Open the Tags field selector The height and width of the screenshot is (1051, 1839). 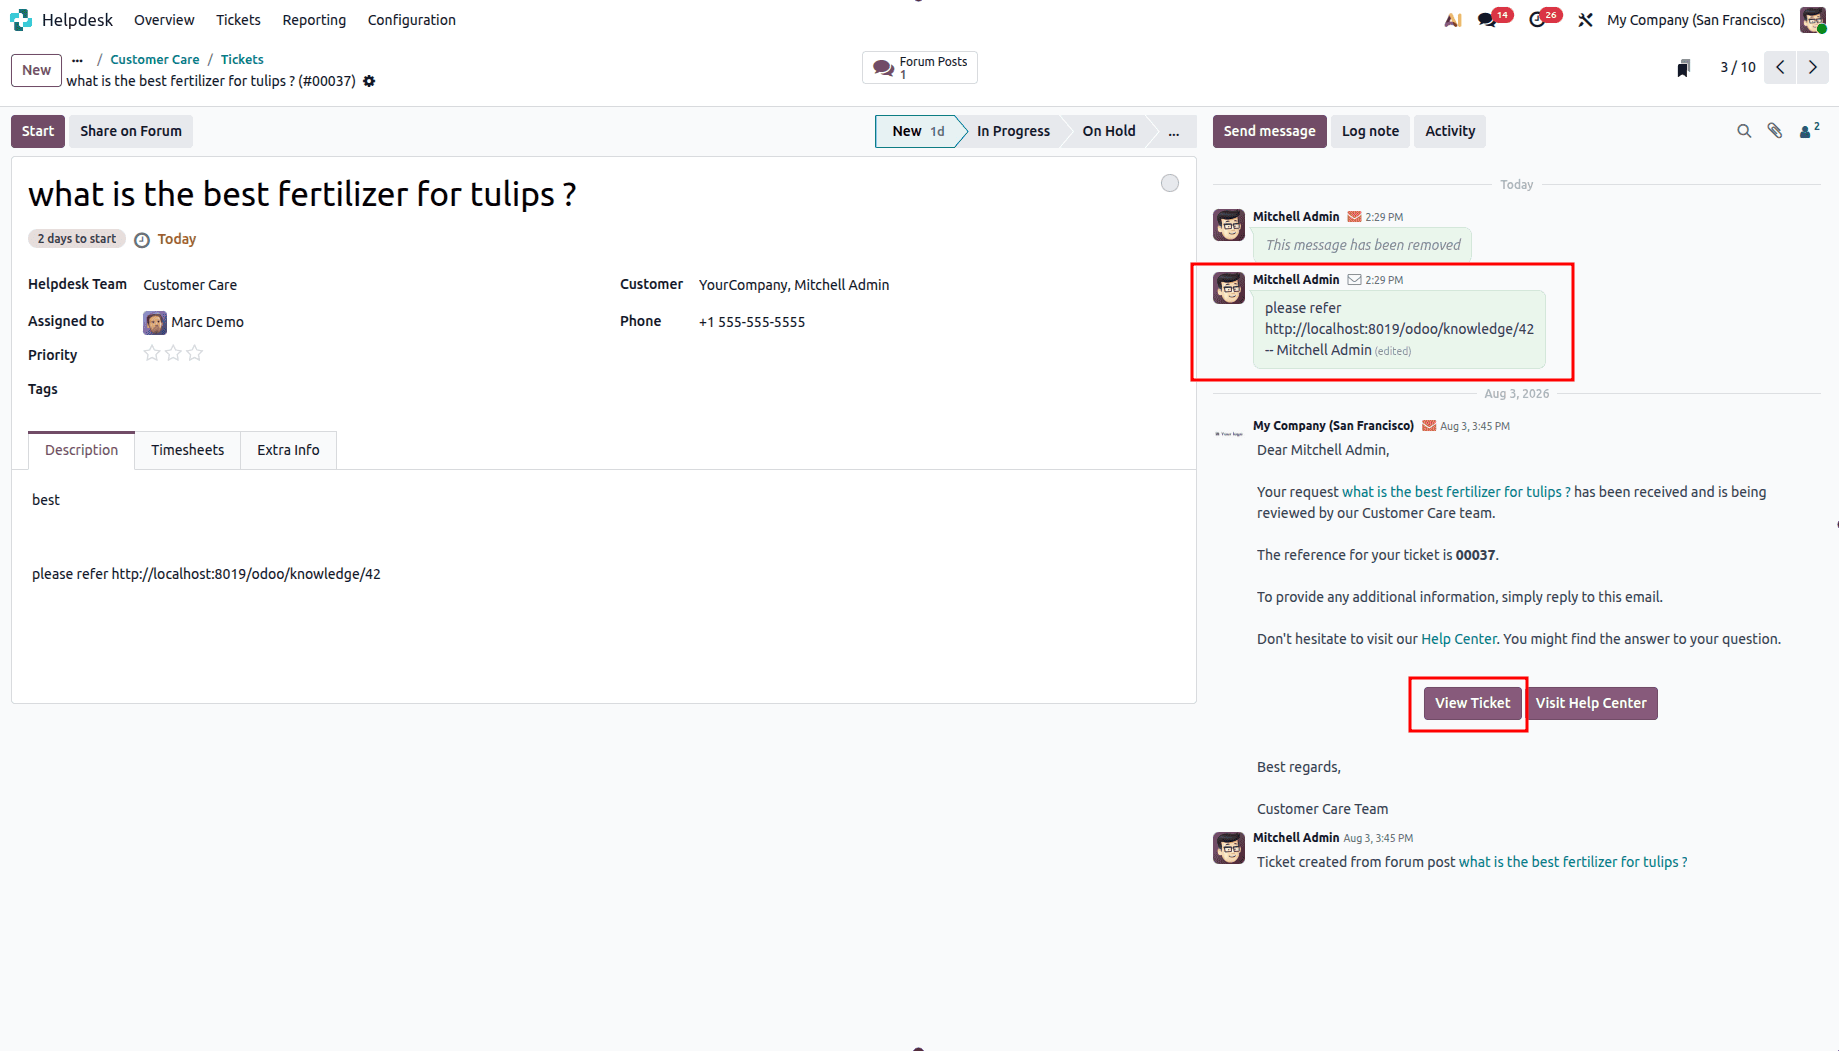[370, 389]
